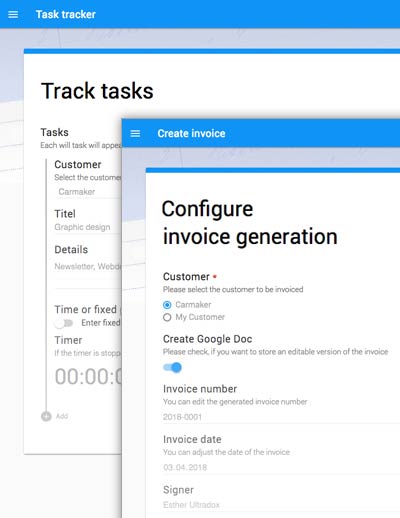Click the Task tracker title
This screenshot has width=400, height=518.
[66, 14]
